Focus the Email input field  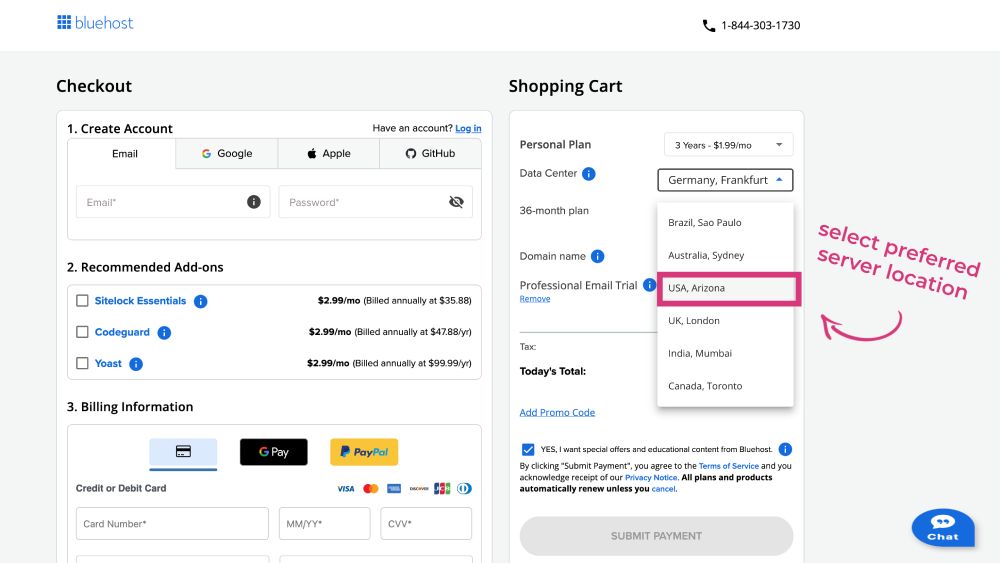(x=173, y=202)
